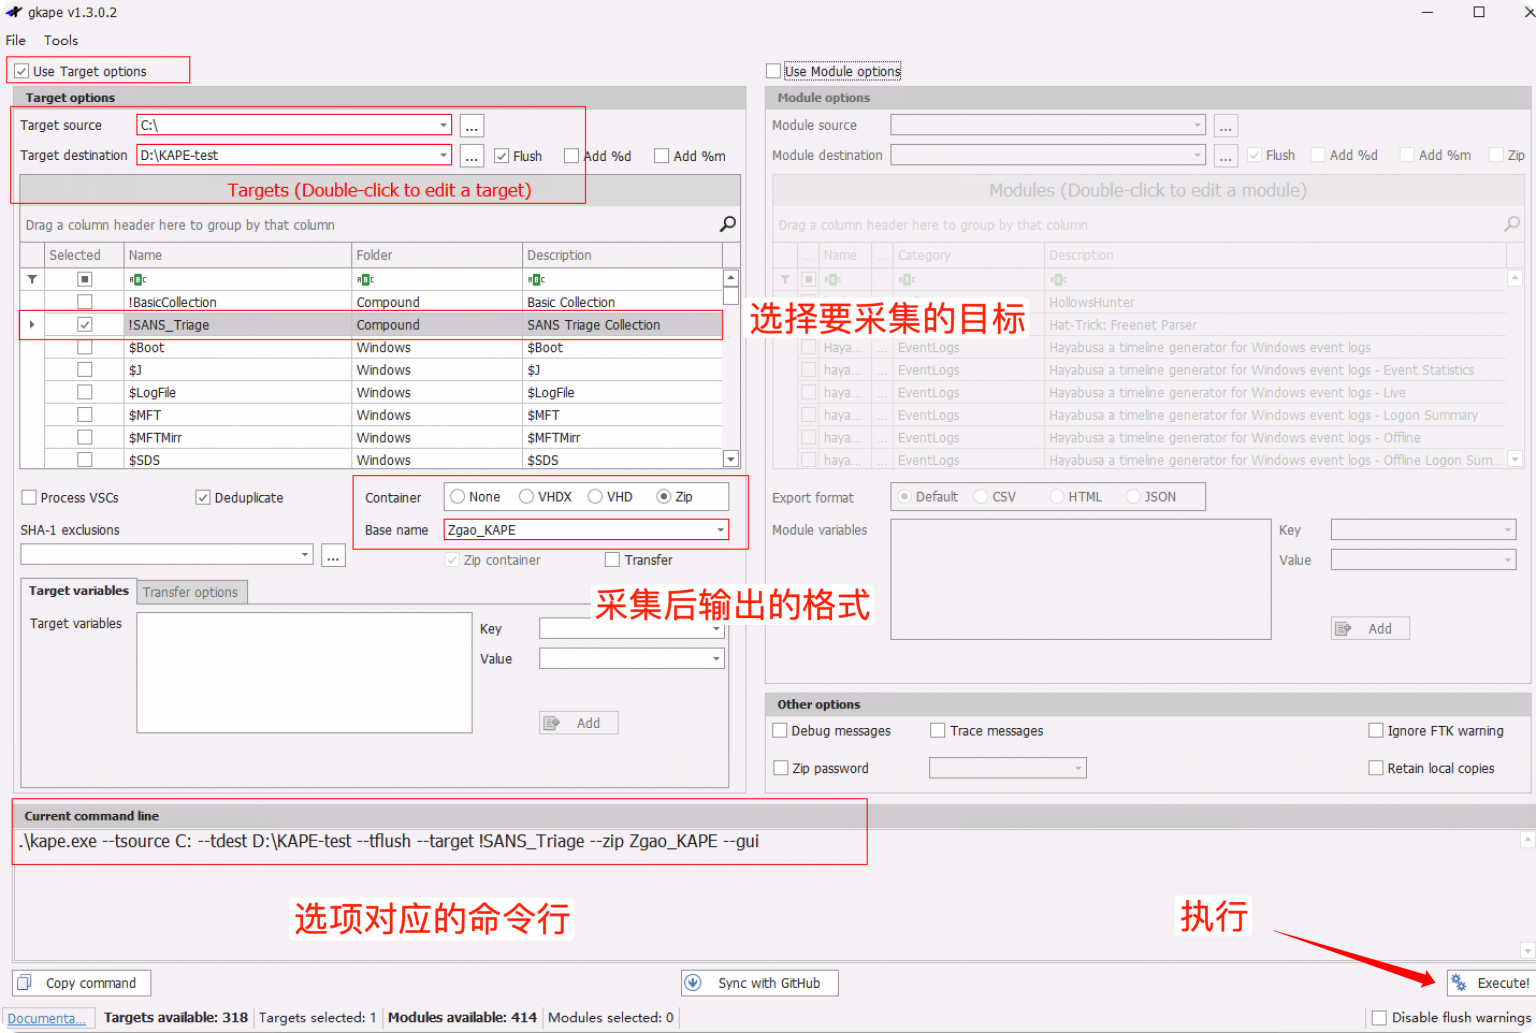The image size is (1536, 1033).
Task: Open the Tools menu
Action: 60,40
